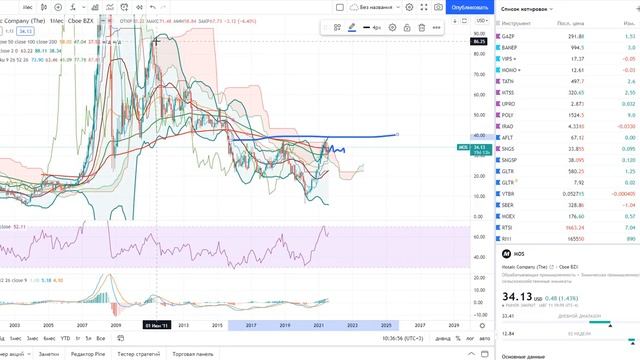Open the watchlist title dropdown
The height and width of the screenshot is (360, 640).
point(527,9)
